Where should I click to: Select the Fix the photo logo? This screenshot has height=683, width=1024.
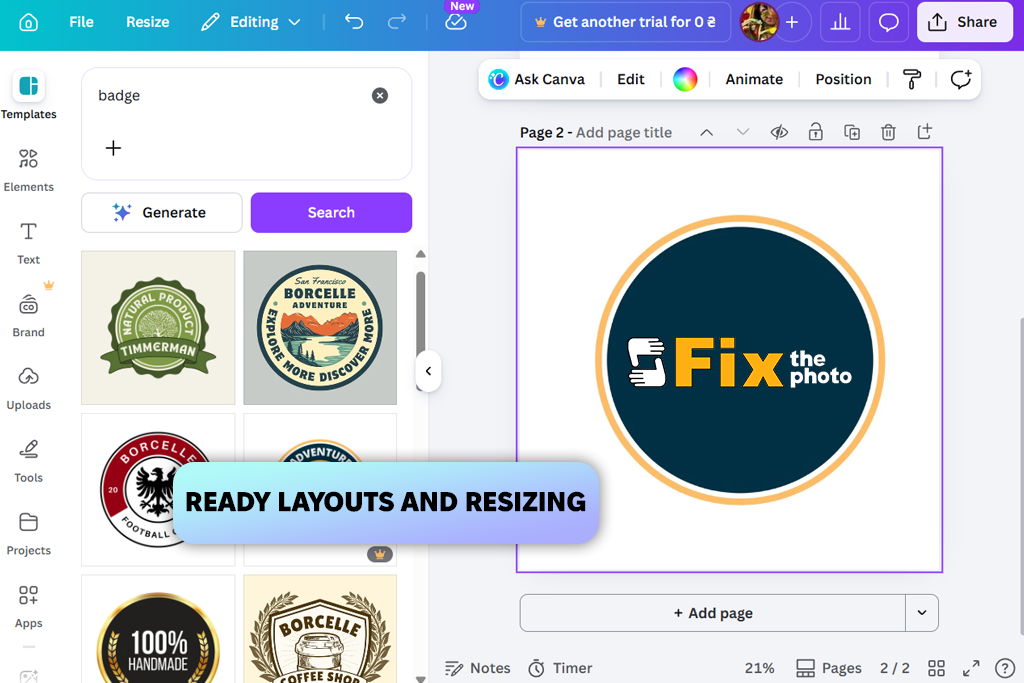(740, 361)
